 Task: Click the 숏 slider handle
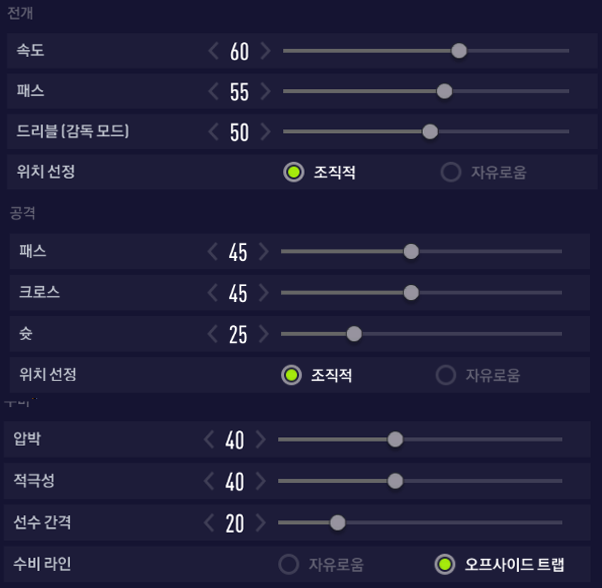pos(353,334)
